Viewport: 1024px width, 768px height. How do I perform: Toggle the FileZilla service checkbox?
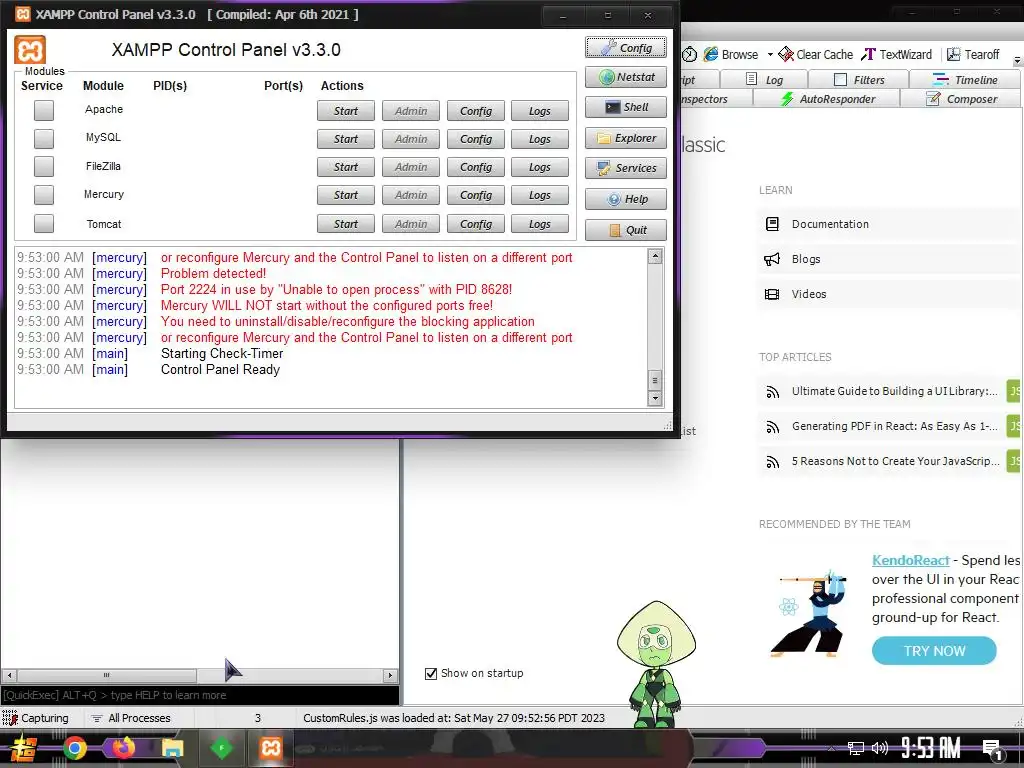click(x=44, y=167)
